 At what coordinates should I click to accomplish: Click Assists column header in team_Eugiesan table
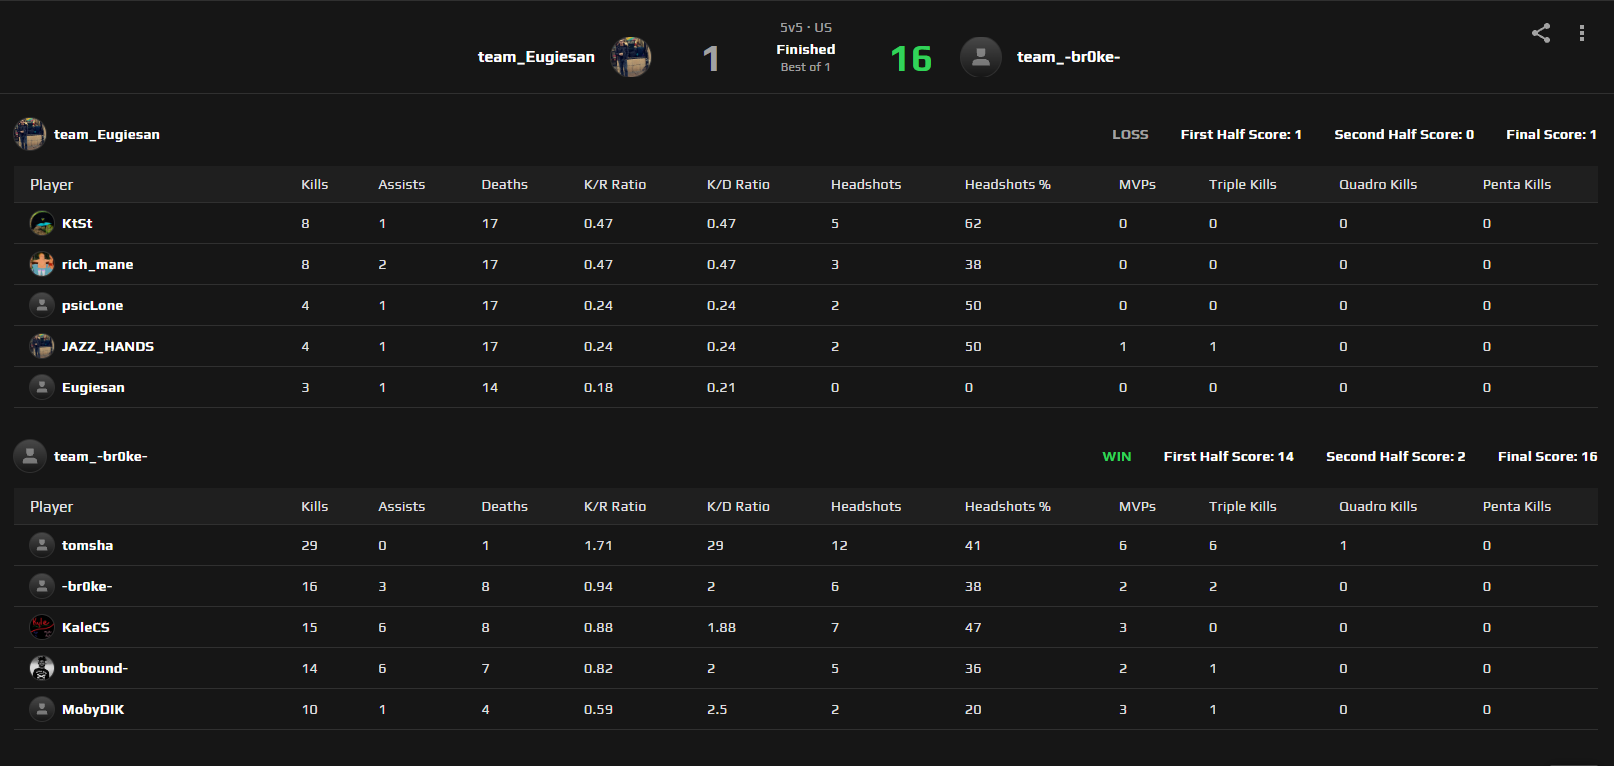click(401, 184)
